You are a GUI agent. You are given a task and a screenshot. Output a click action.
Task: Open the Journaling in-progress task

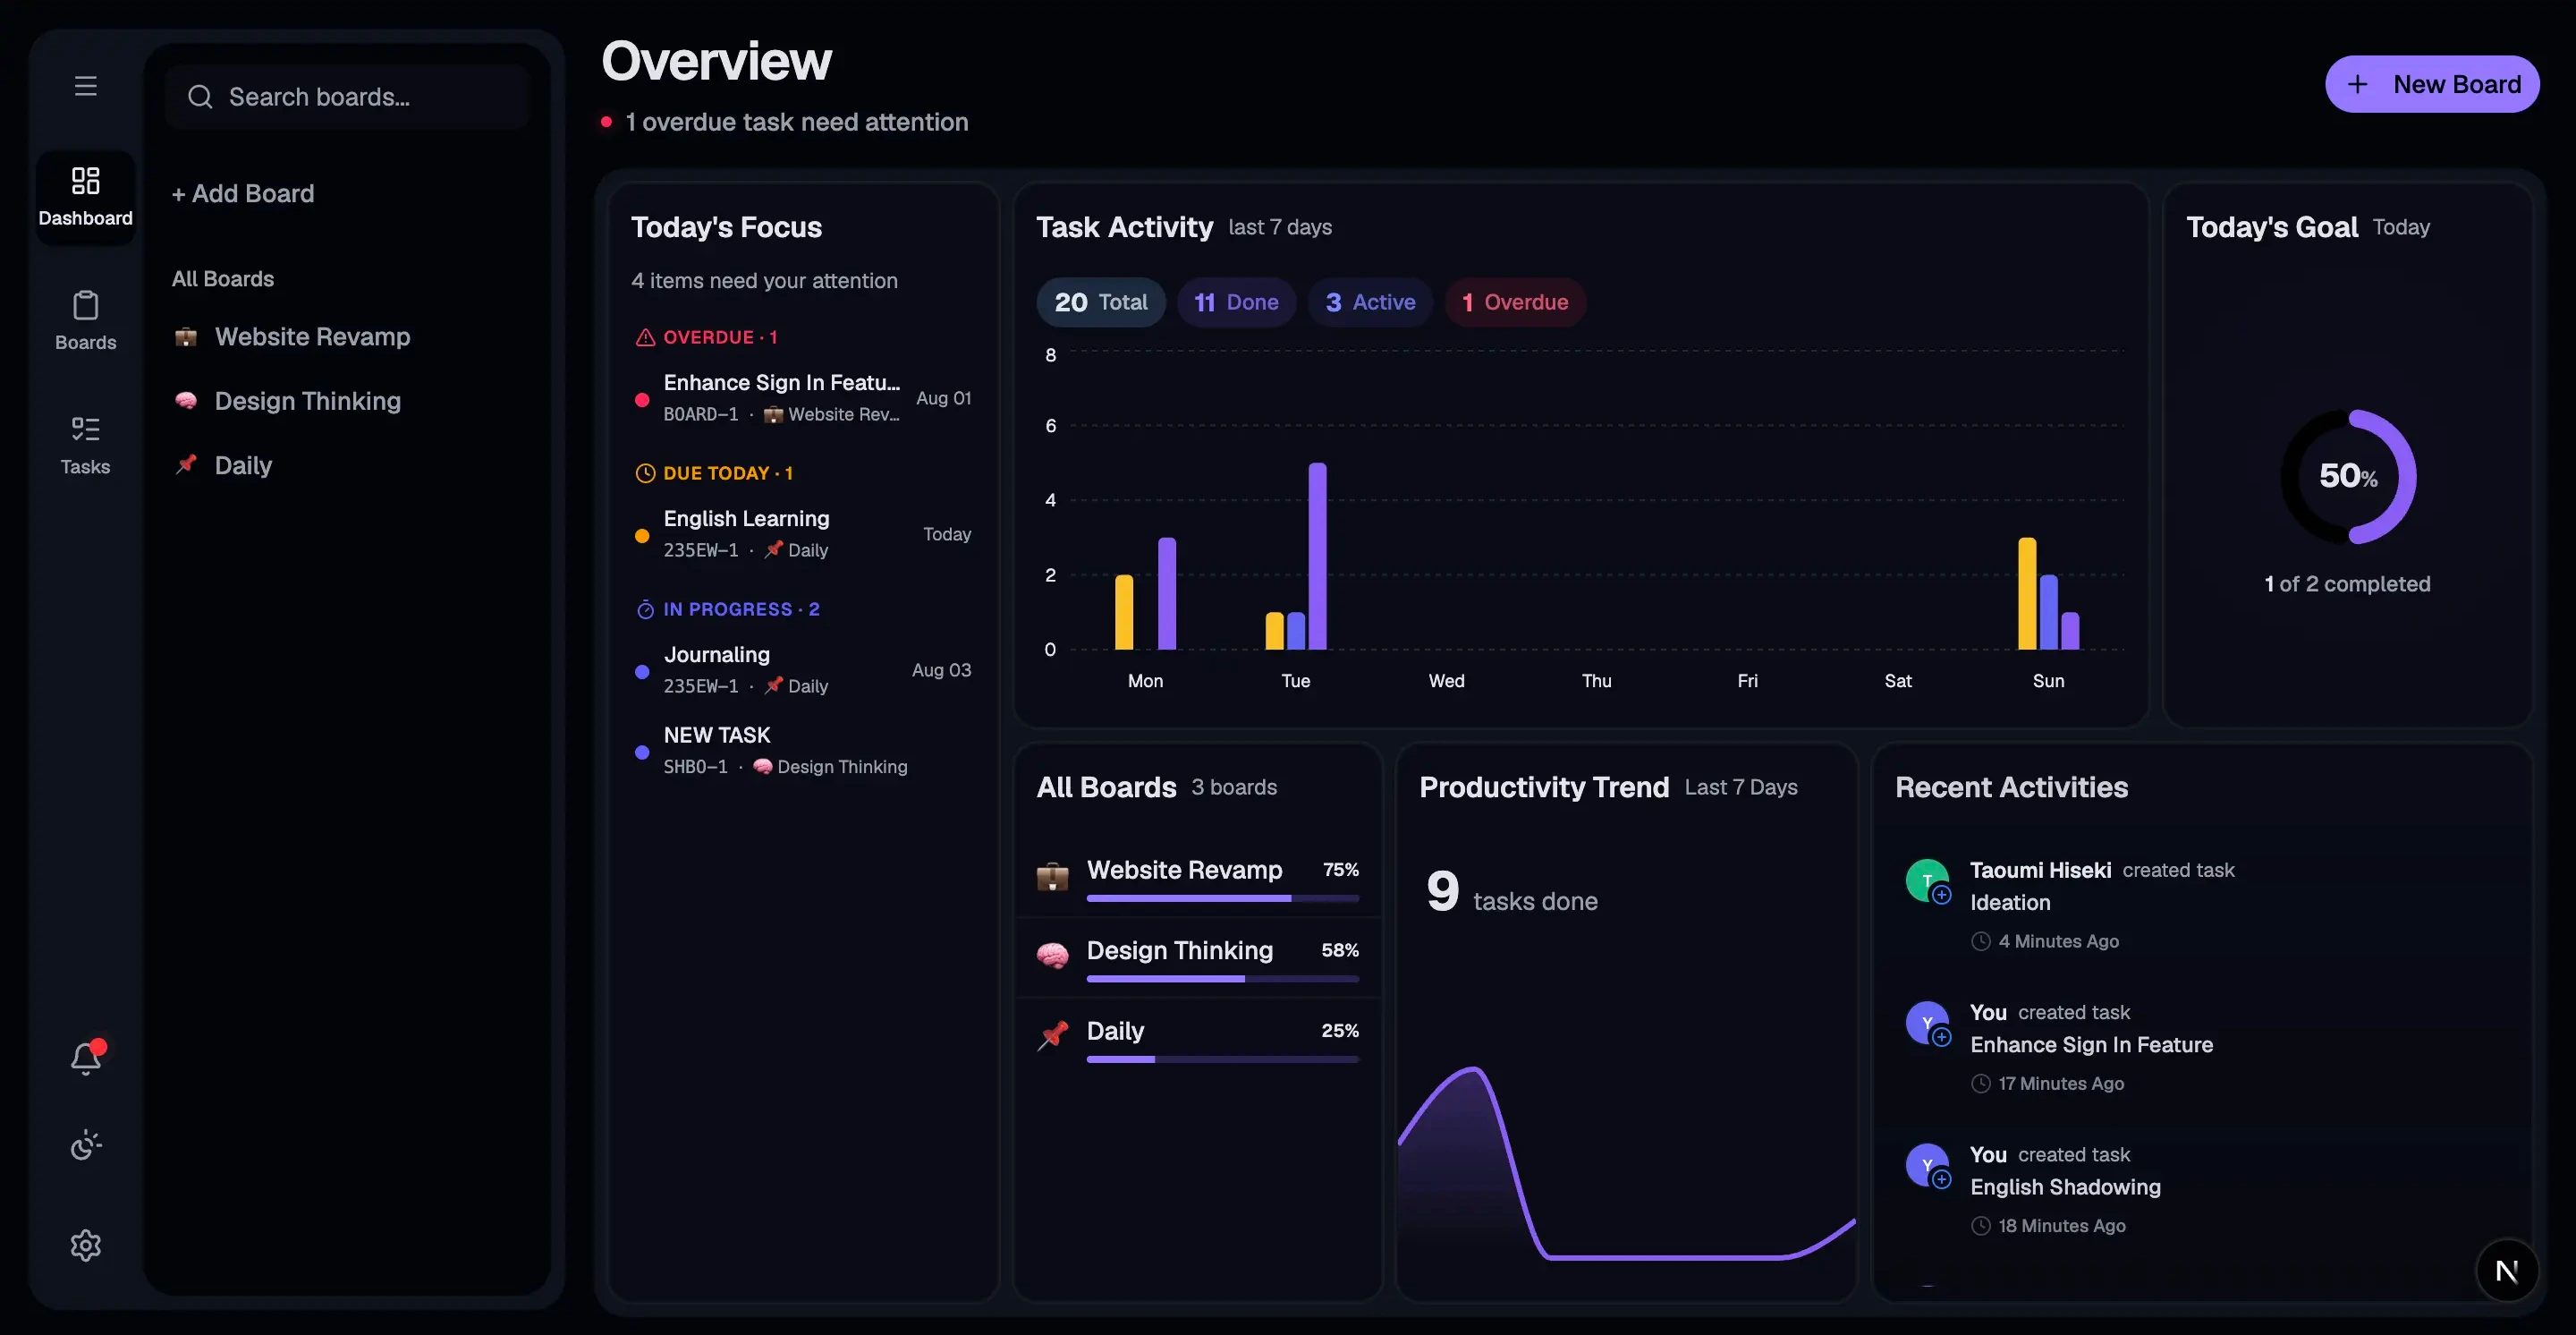(803, 670)
